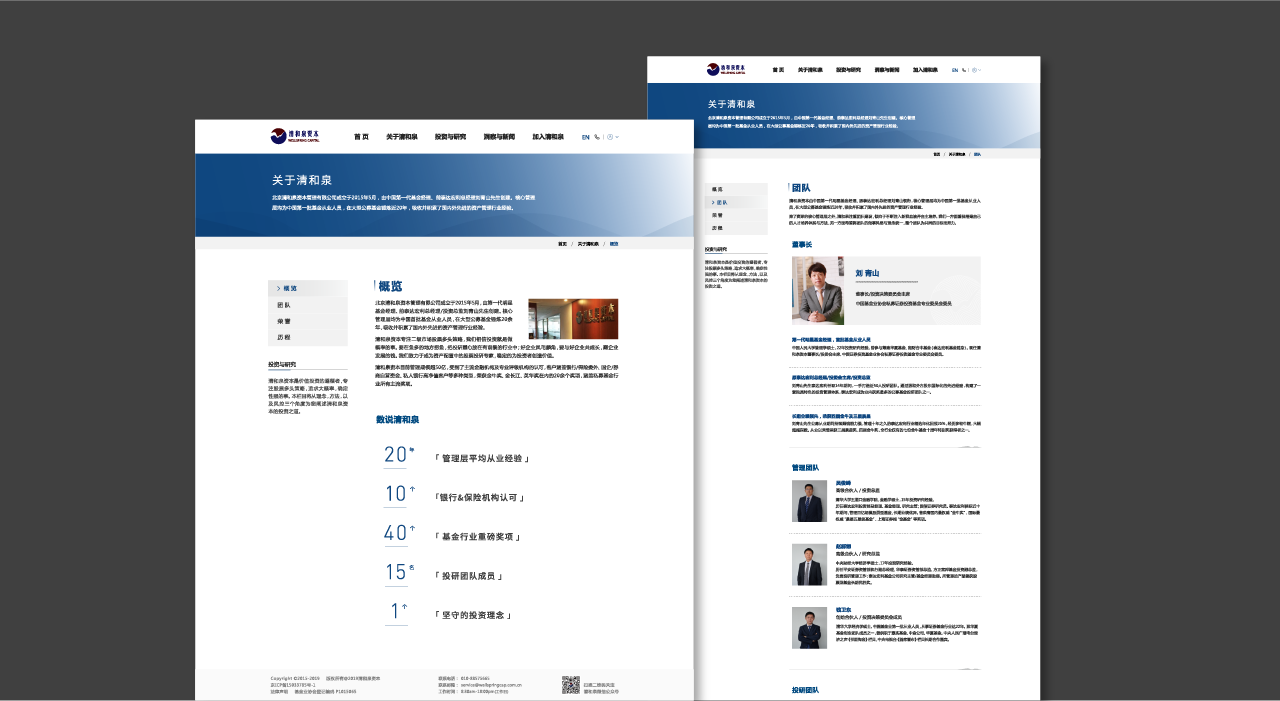Select 历程 in the overview page sidebar
Image resolution: width=1280 pixels, height=701 pixels.
(308, 337)
